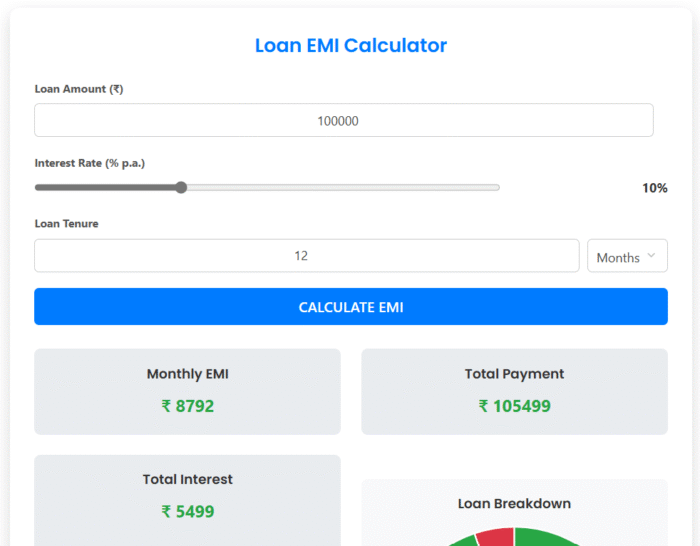This screenshot has height=546, width=700.
Task: Click the ₹ 5499 total interest amount
Action: point(187,511)
